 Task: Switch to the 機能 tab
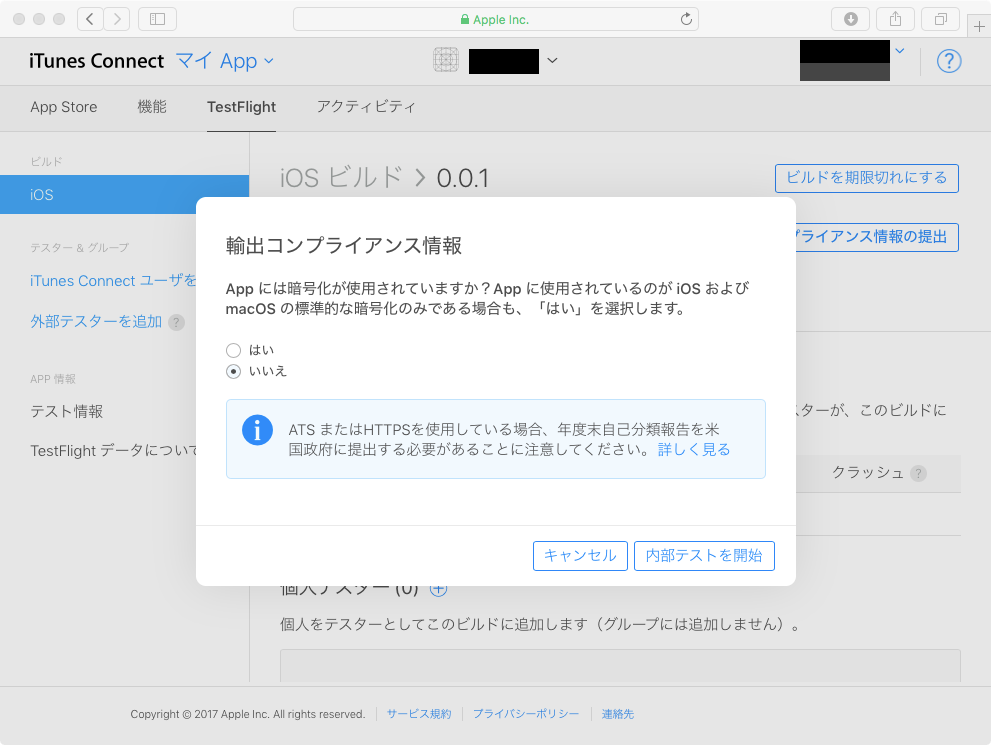point(152,107)
